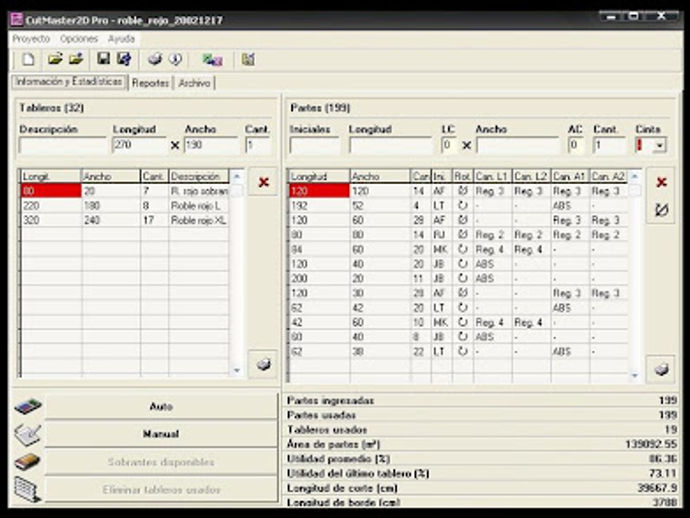The image size is (690, 518).
Task: Click the Partes Longitud input field
Action: 391,145
